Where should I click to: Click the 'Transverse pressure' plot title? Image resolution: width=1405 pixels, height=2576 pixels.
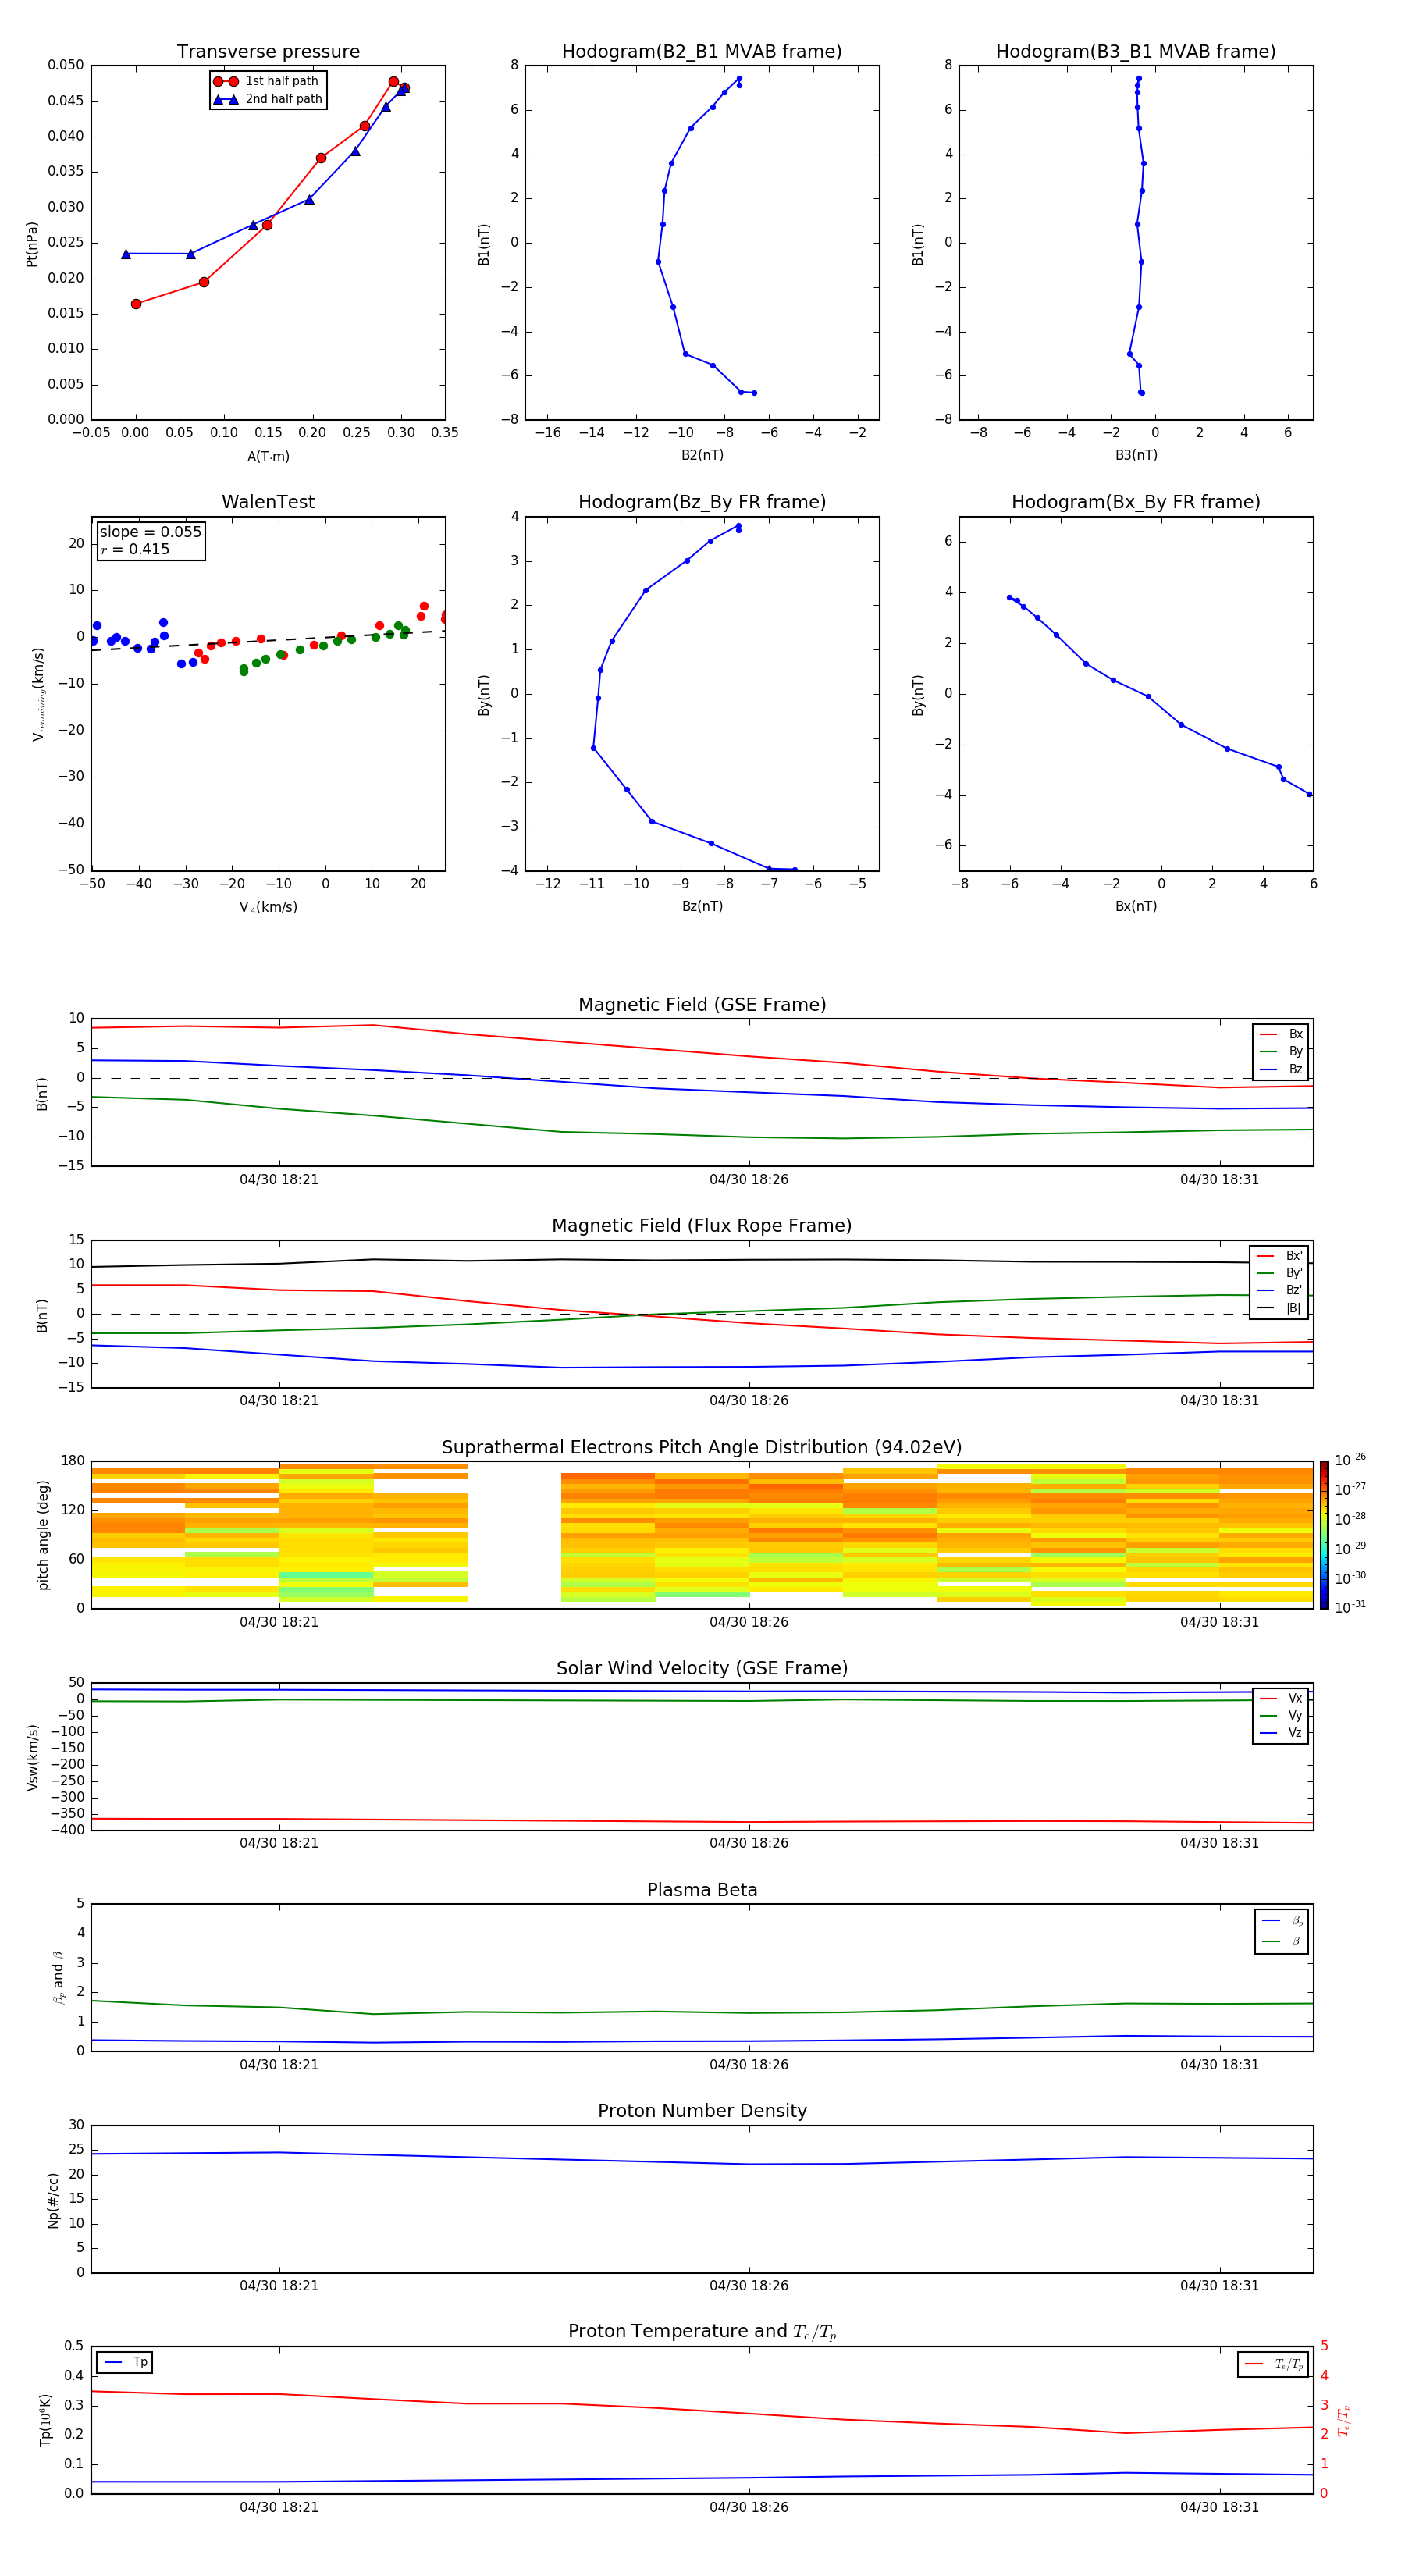click(x=268, y=52)
